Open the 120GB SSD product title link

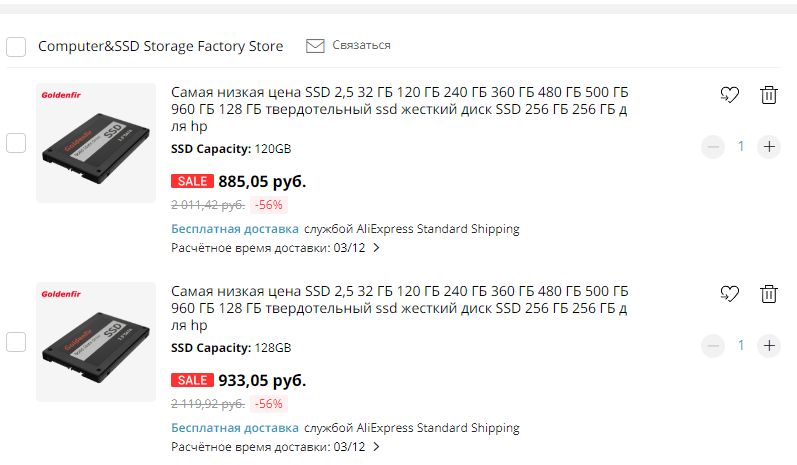[400, 108]
